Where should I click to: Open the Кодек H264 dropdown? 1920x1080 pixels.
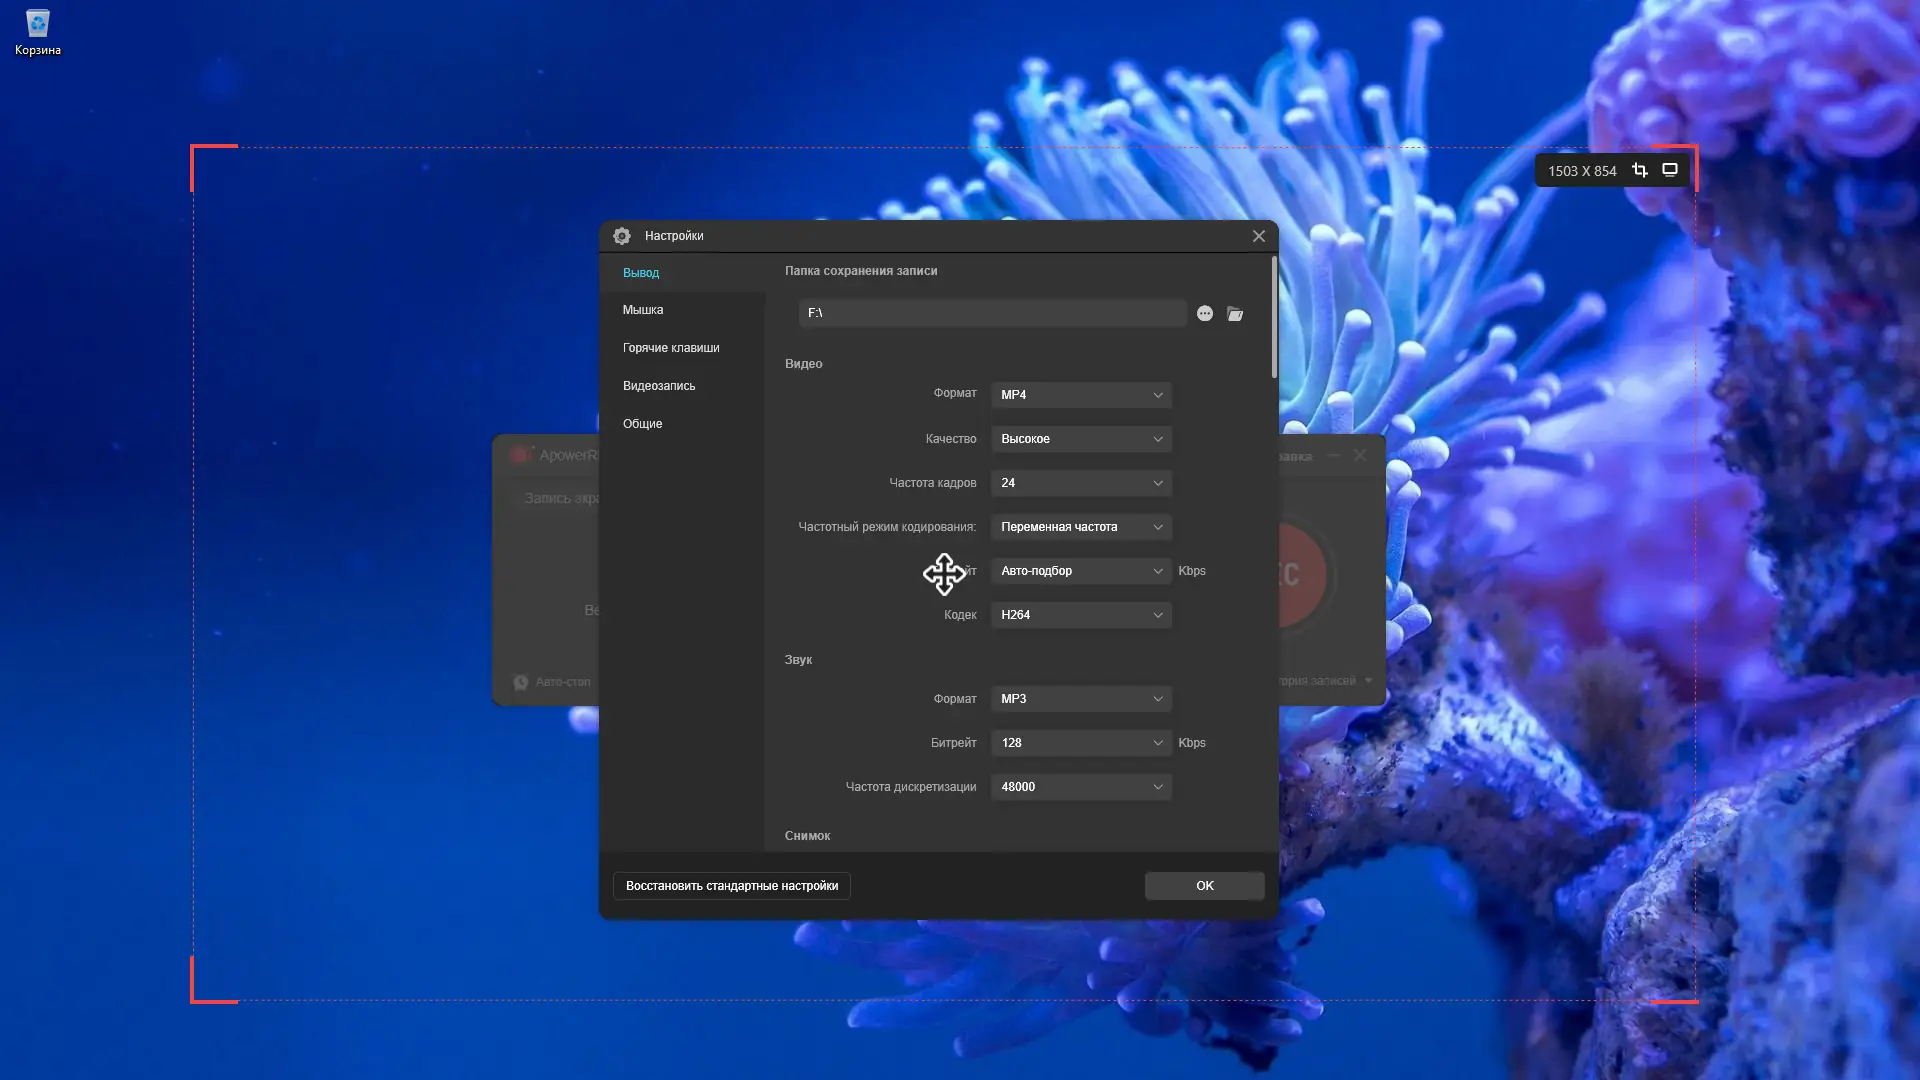pyautogui.click(x=1081, y=615)
